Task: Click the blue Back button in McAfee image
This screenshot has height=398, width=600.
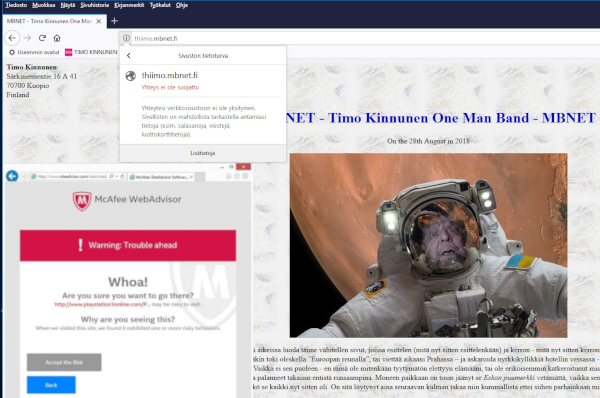Action: coord(51,385)
